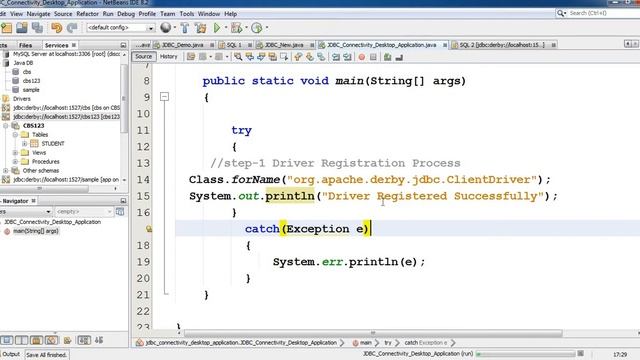Collapse the CBS123 schema node
Image resolution: width=640 pixels, height=360 pixels.
[6, 126]
